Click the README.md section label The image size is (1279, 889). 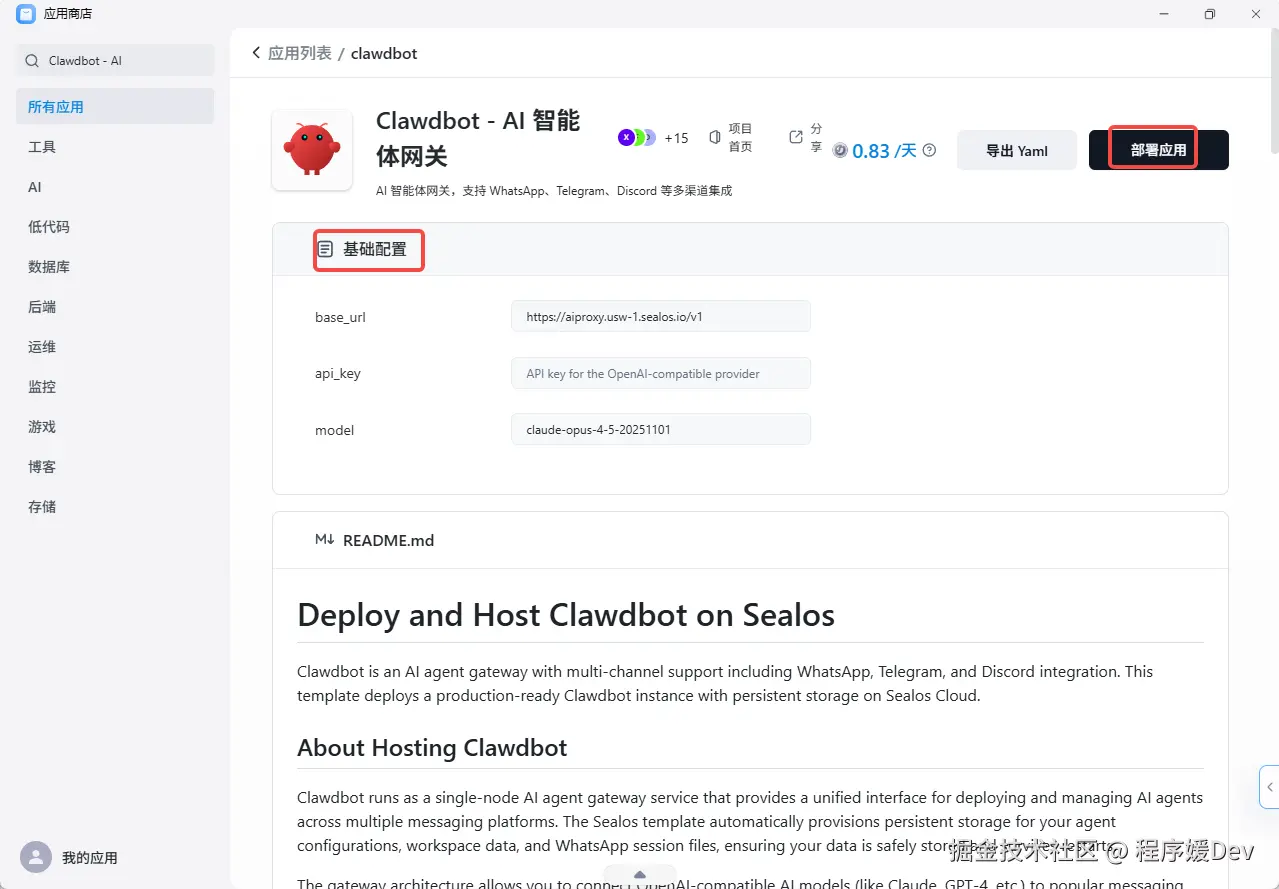coord(388,540)
